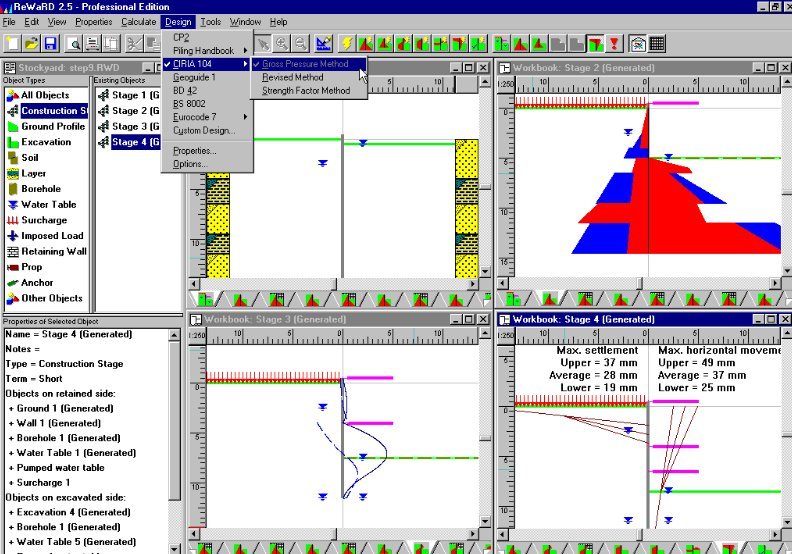Screen dimensions: 792x554
Task: Click the yellow lightning calculate icon
Action: (346, 44)
